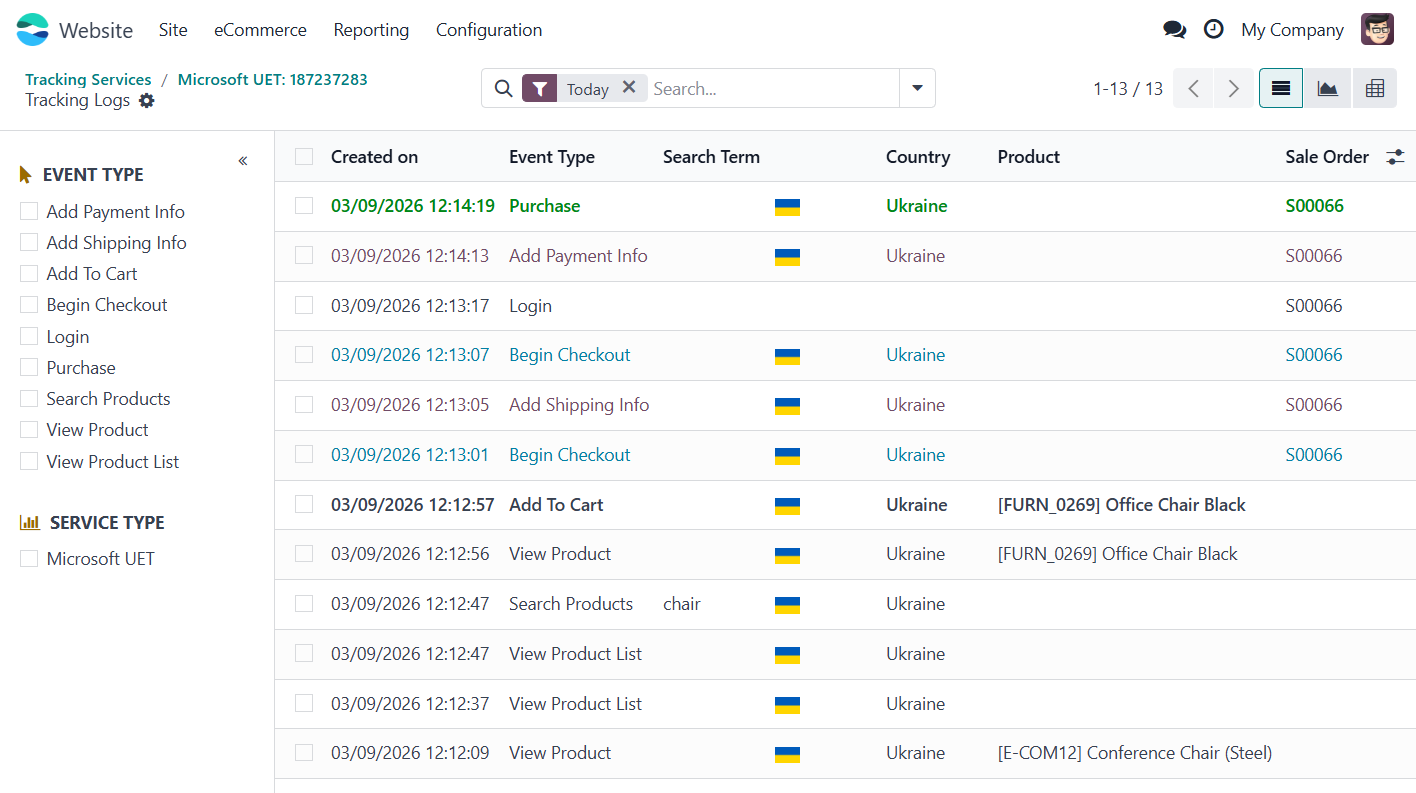Remove the Today filter tag
The width and height of the screenshot is (1416, 793).
(x=629, y=88)
